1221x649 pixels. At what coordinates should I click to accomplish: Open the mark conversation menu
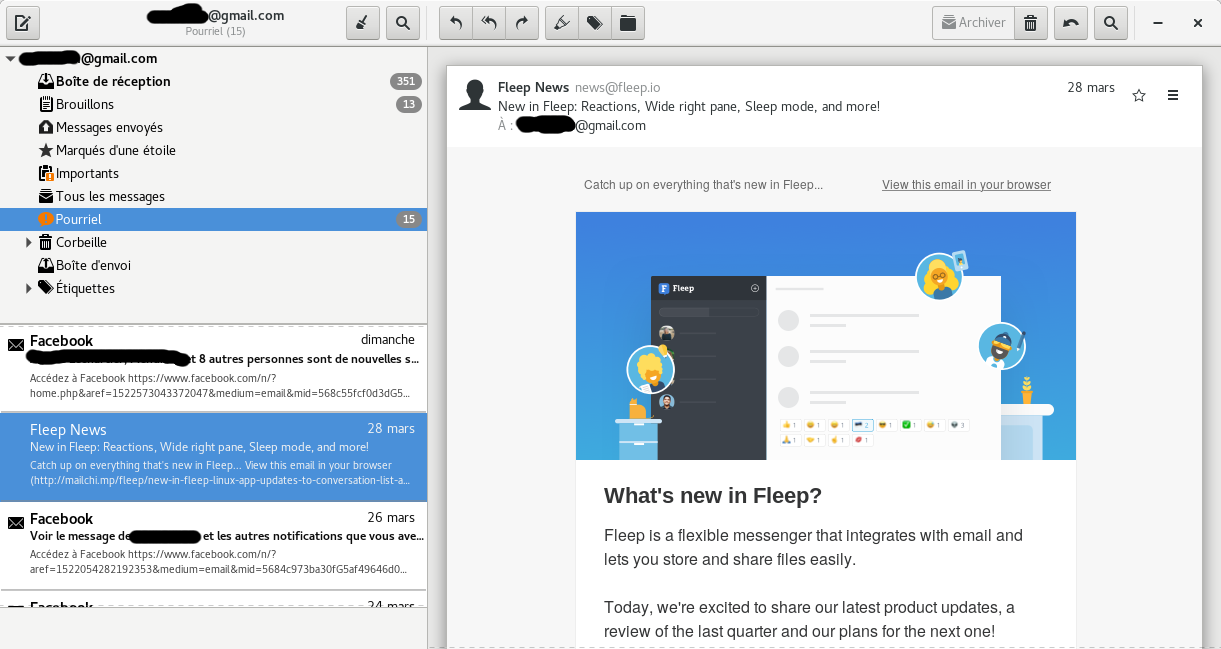click(562, 23)
